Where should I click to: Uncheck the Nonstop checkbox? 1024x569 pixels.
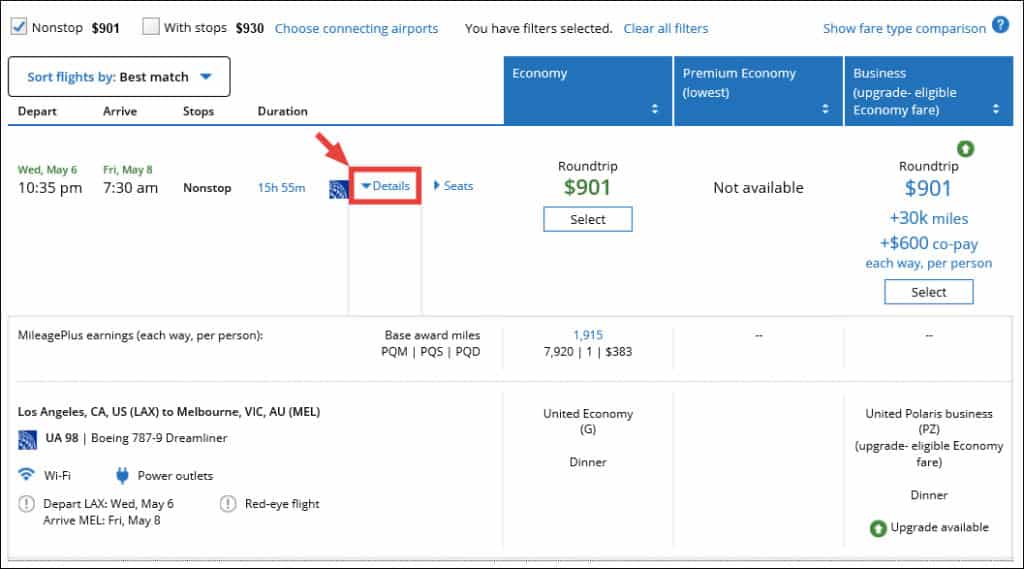point(19,27)
